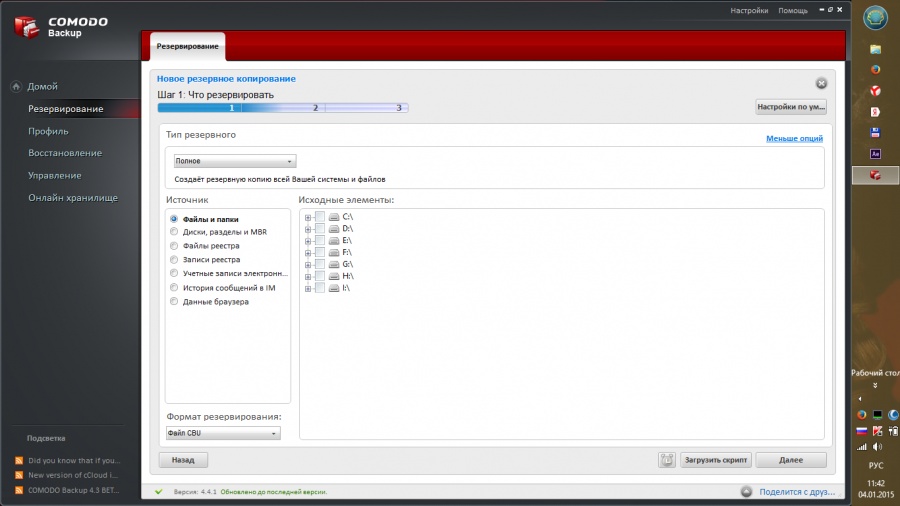The width and height of the screenshot is (900, 506).
Task: Expand the D:\ drive tree node
Action: click(x=308, y=229)
